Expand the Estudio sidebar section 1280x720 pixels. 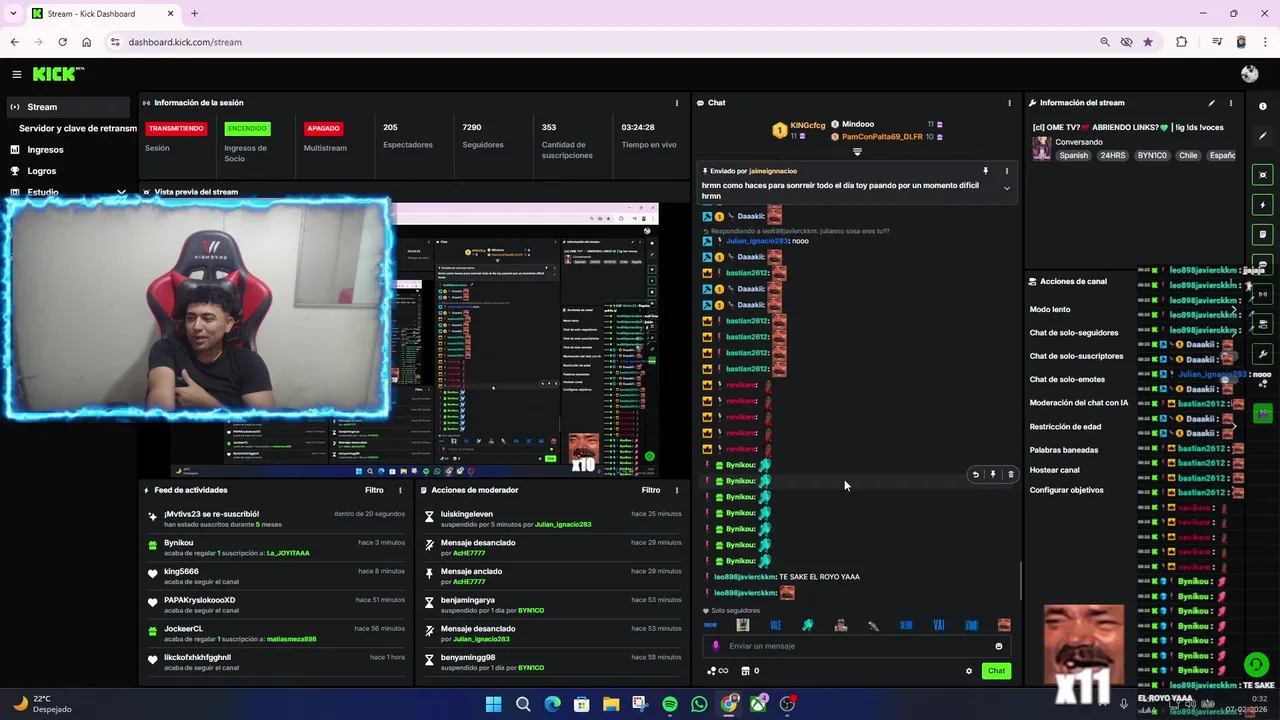click(121, 192)
